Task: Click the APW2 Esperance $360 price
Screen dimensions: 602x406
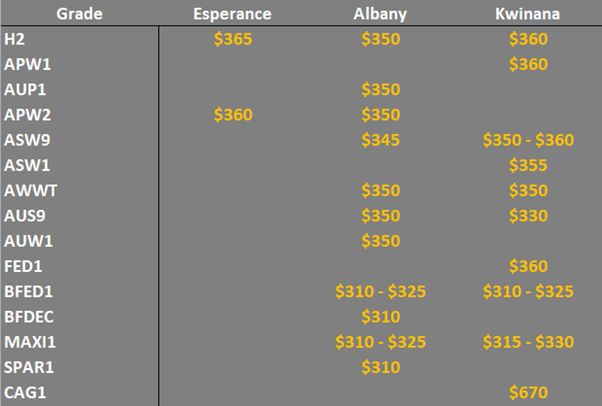Action: (x=233, y=115)
